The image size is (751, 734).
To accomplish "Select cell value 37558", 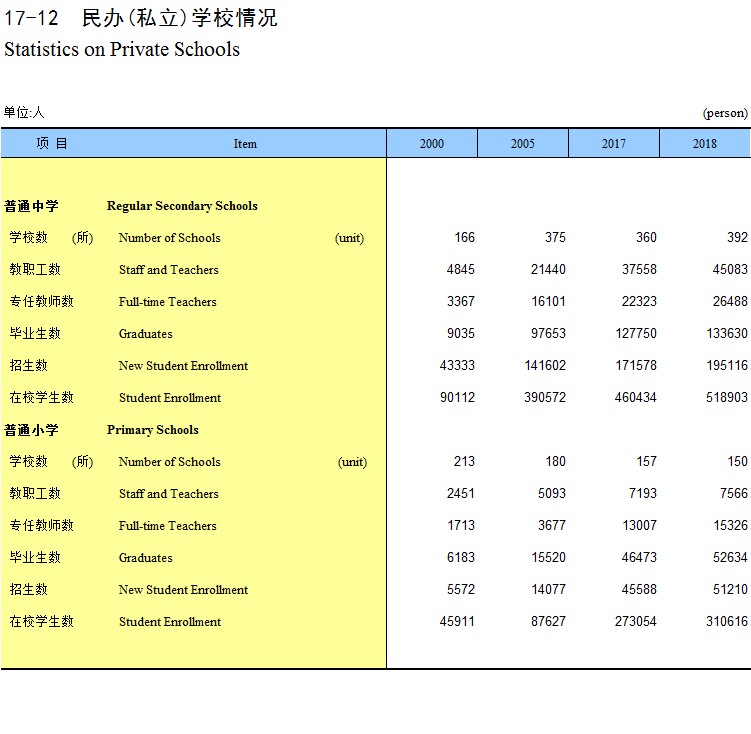I will pyautogui.click(x=639, y=269).
